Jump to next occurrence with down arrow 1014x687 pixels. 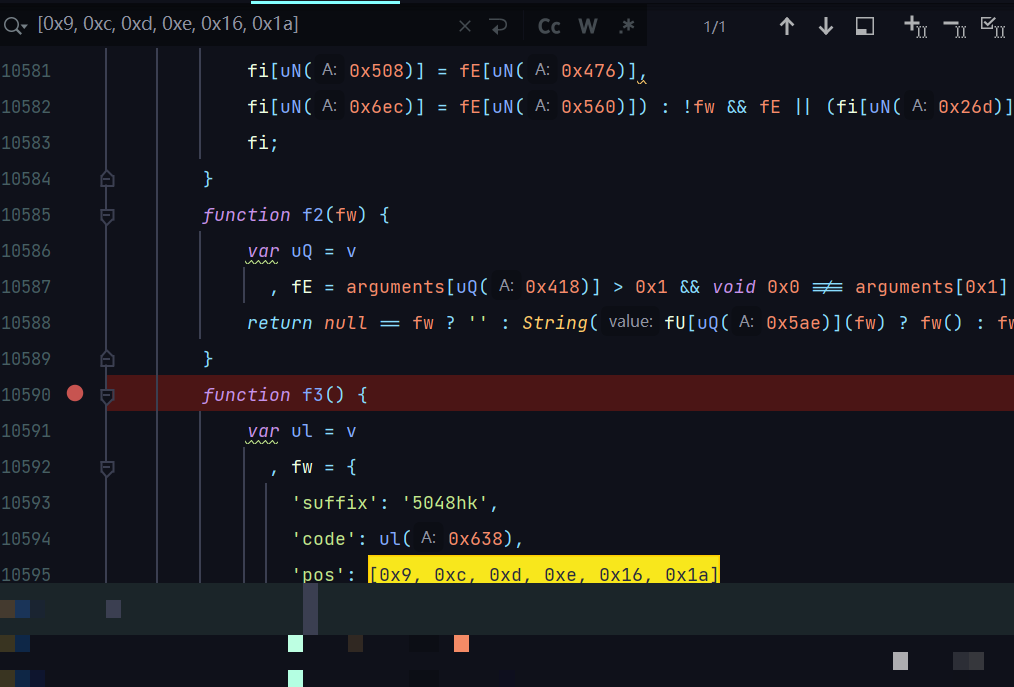point(826,26)
